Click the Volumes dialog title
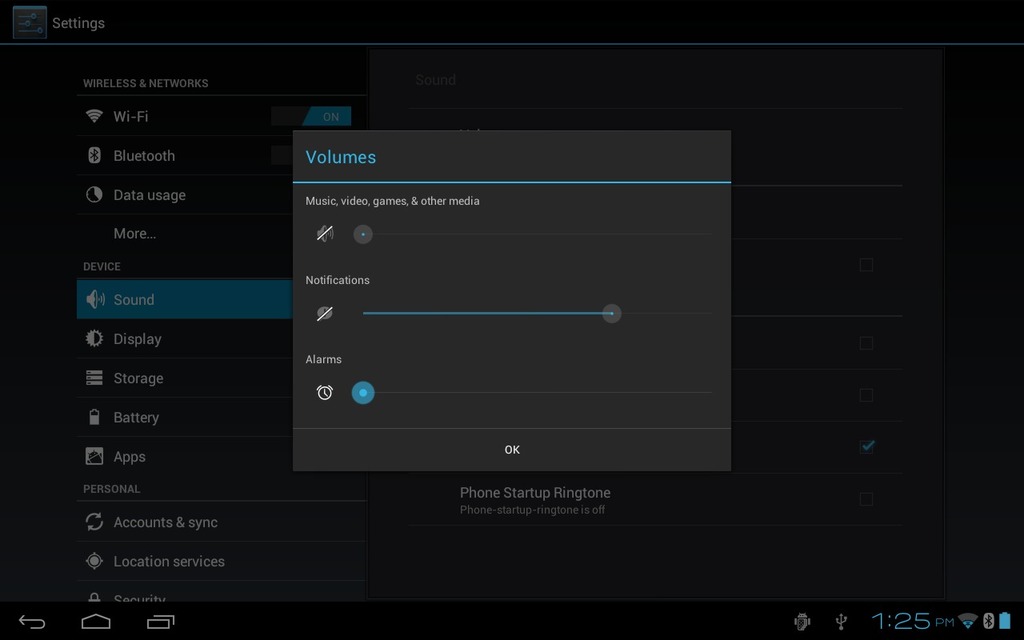This screenshot has height=640, width=1024. point(341,157)
